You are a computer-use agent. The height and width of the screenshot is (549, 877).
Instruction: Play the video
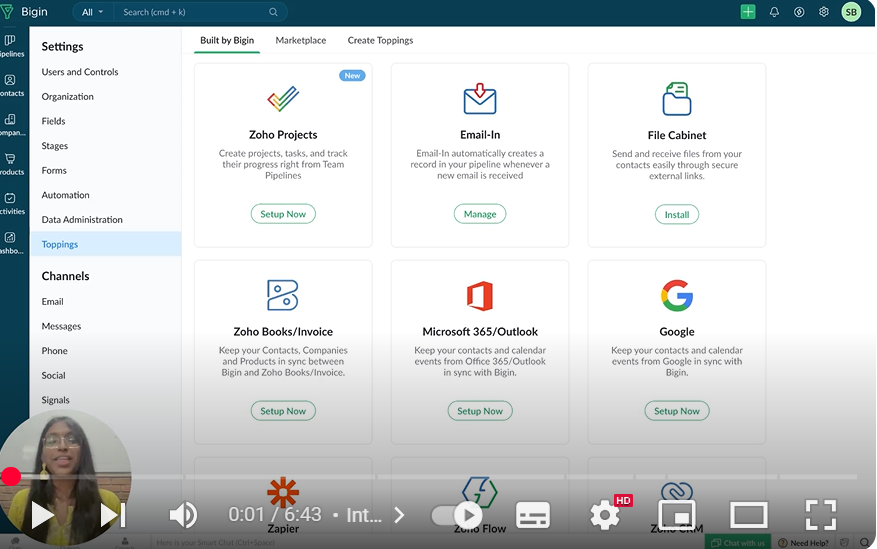click(42, 515)
